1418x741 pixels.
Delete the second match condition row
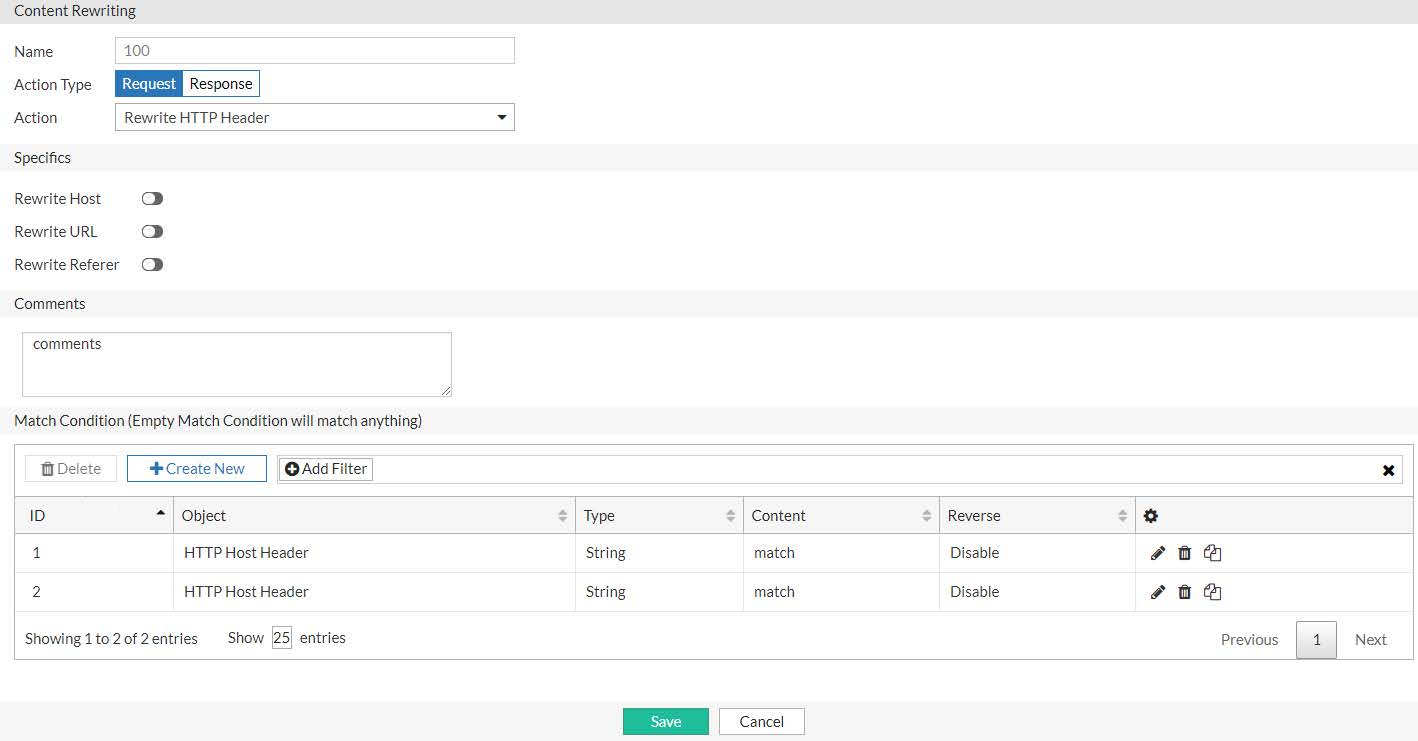coord(1185,591)
